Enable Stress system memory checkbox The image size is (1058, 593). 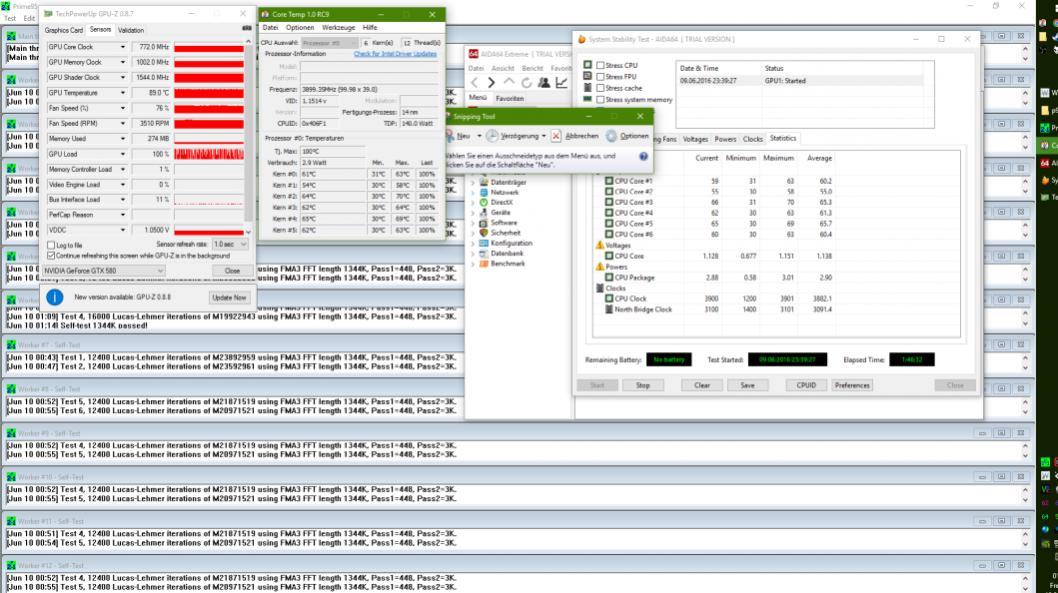(x=600, y=100)
